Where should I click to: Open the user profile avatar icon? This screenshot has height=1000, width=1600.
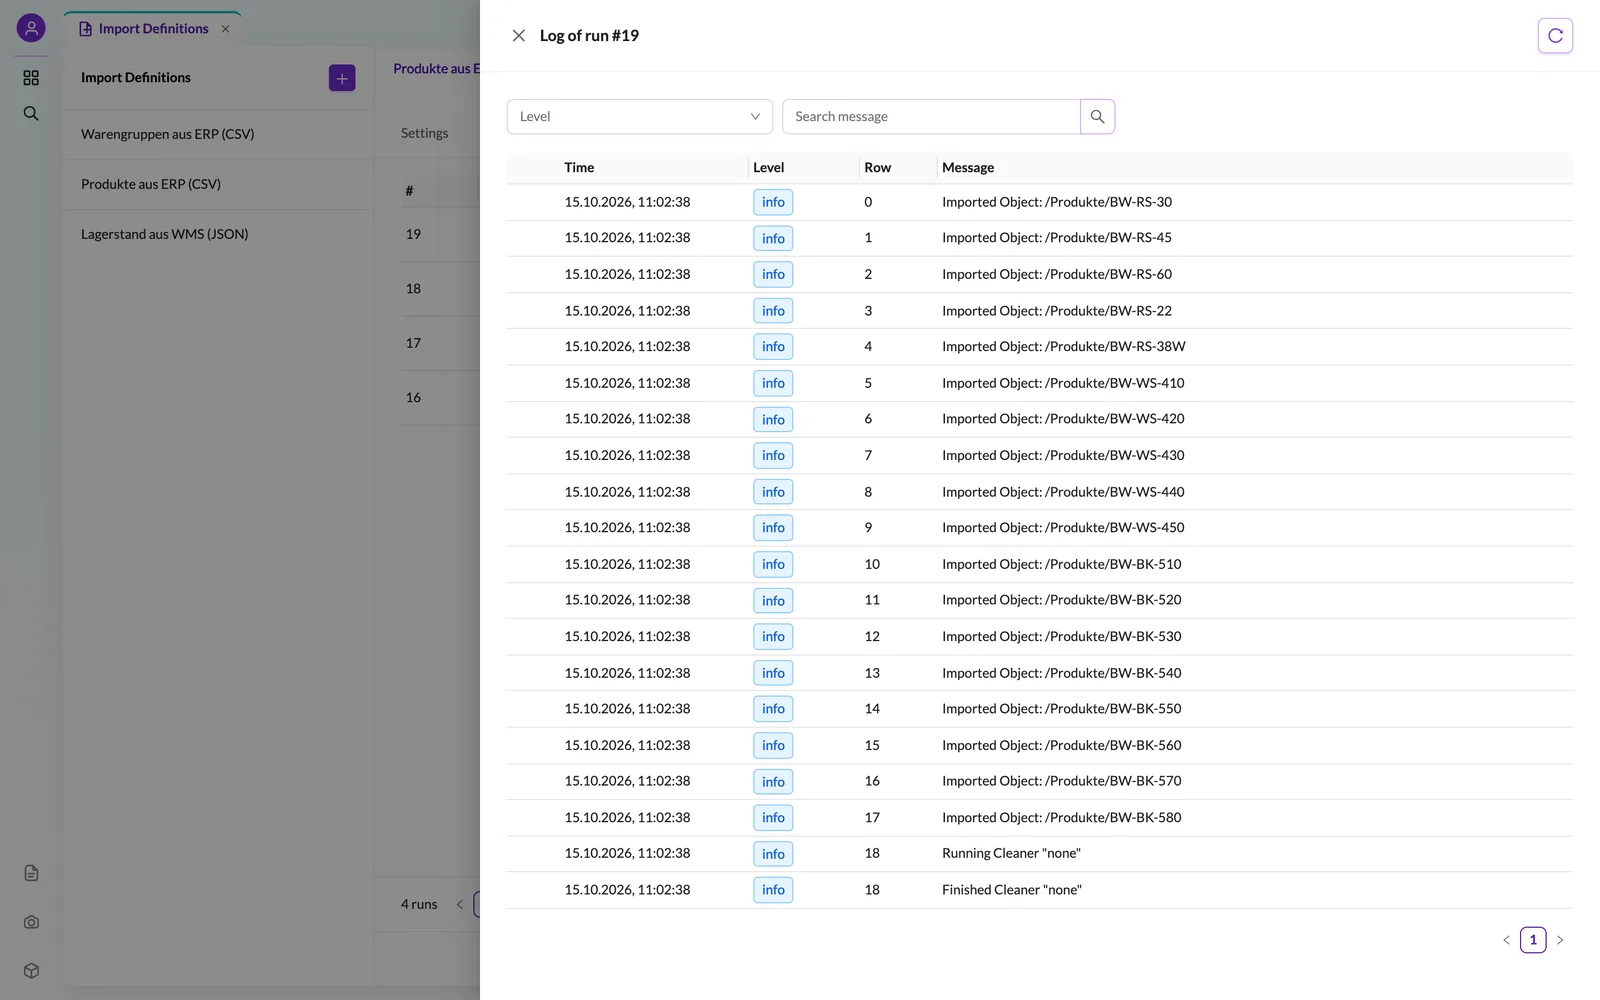(31, 28)
